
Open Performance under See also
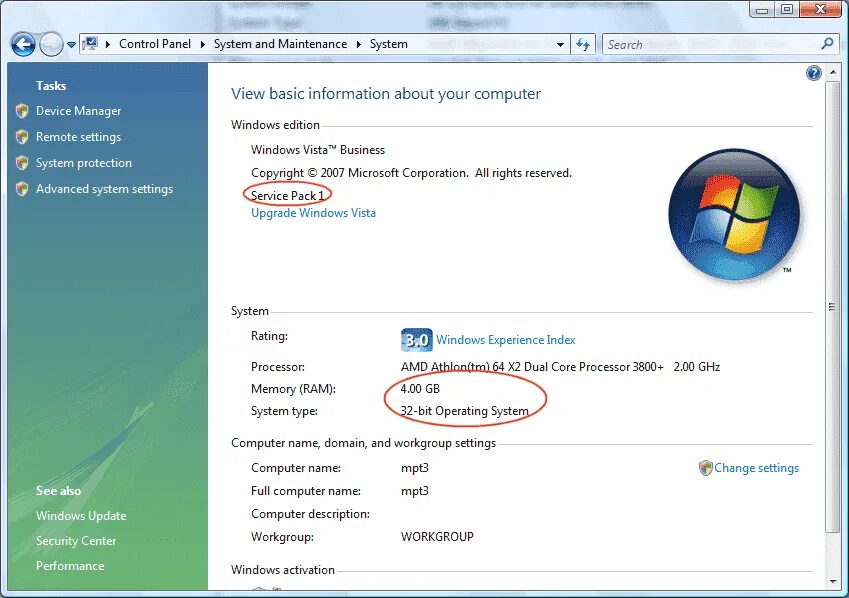[70, 566]
